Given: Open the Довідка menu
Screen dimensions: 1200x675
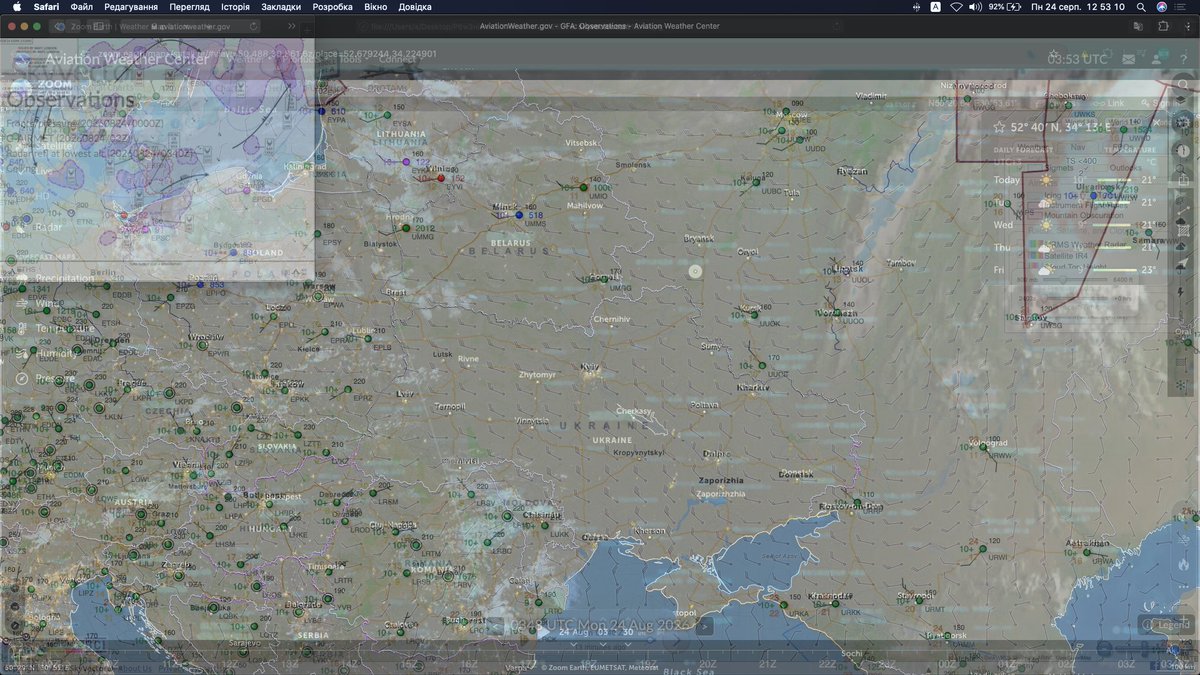Looking at the screenshot, I should (415, 6).
